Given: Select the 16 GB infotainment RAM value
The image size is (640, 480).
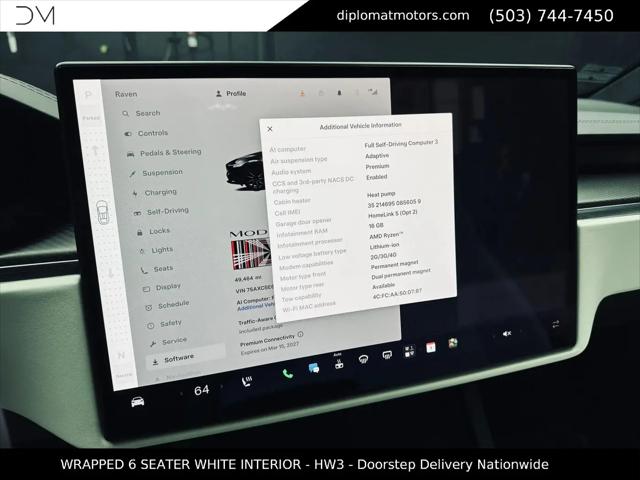Looking at the screenshot, I should [376, 226].
